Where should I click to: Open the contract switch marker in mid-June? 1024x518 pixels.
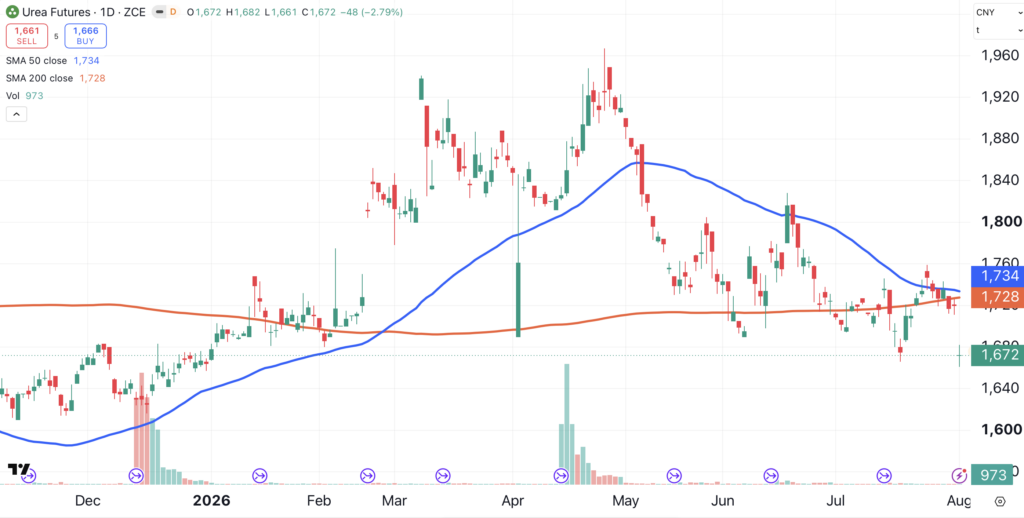click(x=771, y=476)
